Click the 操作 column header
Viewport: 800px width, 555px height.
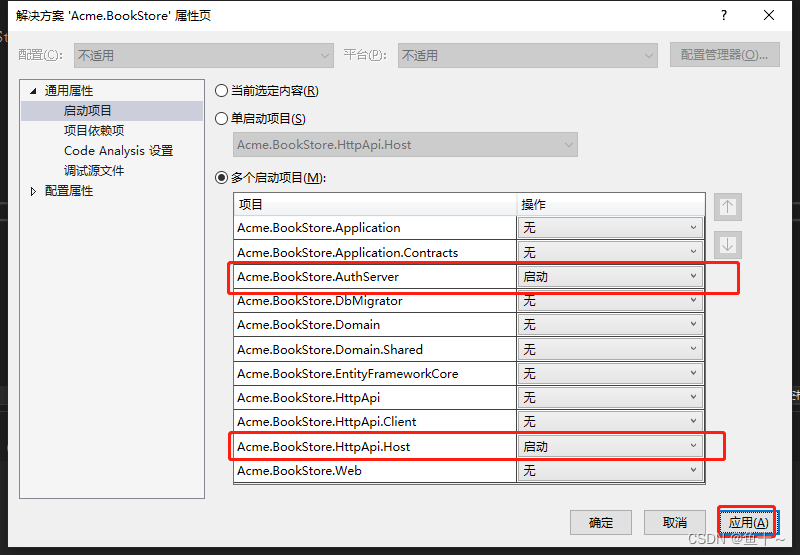[x=611, y=205]
